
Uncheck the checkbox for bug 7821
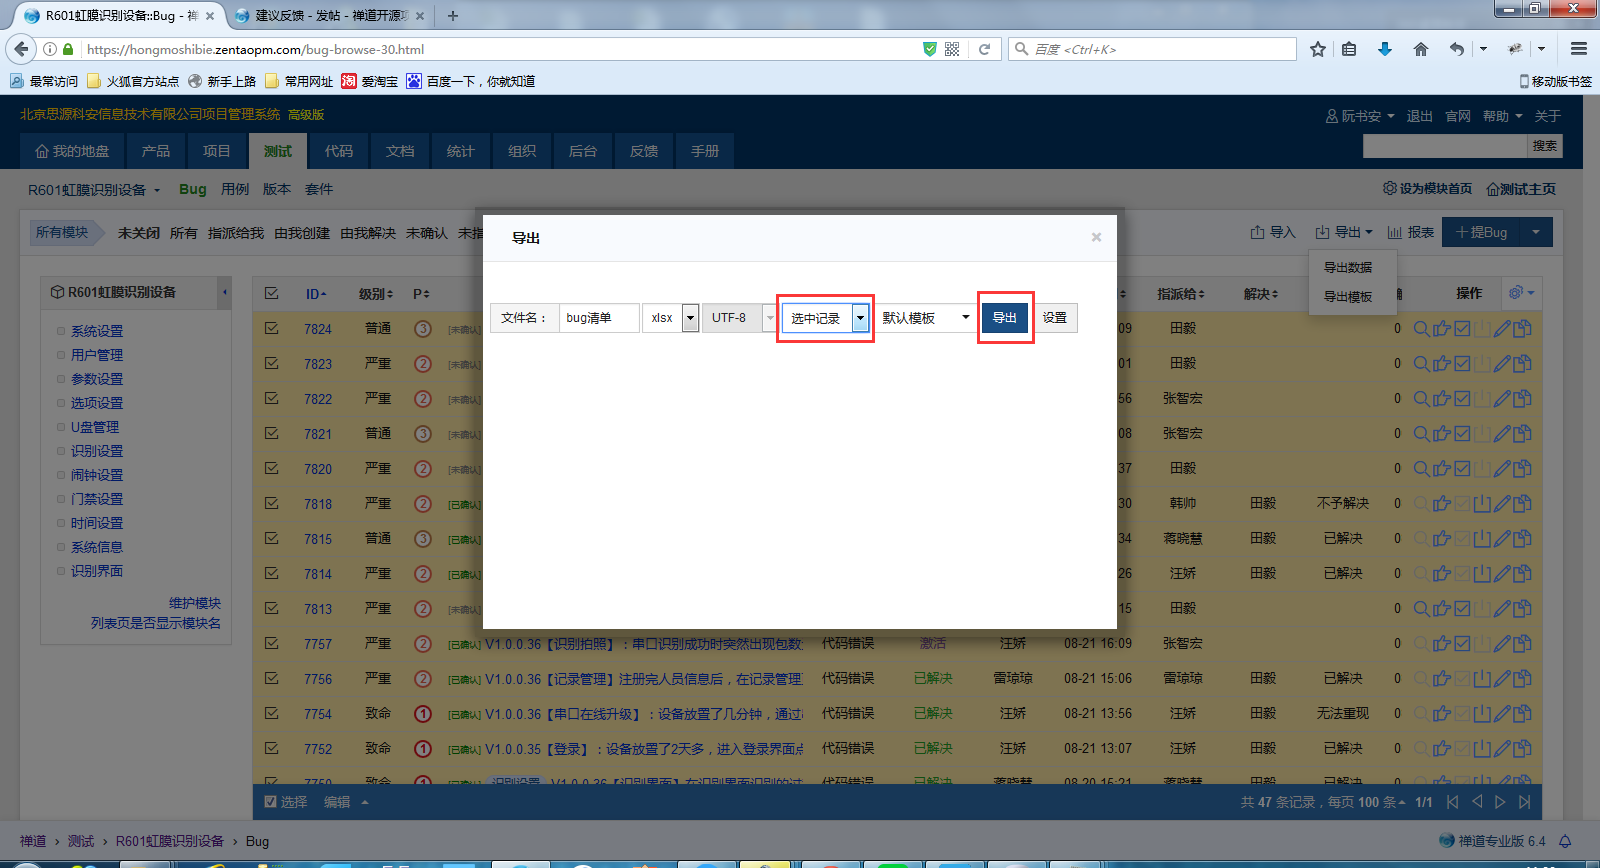point(271,433)
